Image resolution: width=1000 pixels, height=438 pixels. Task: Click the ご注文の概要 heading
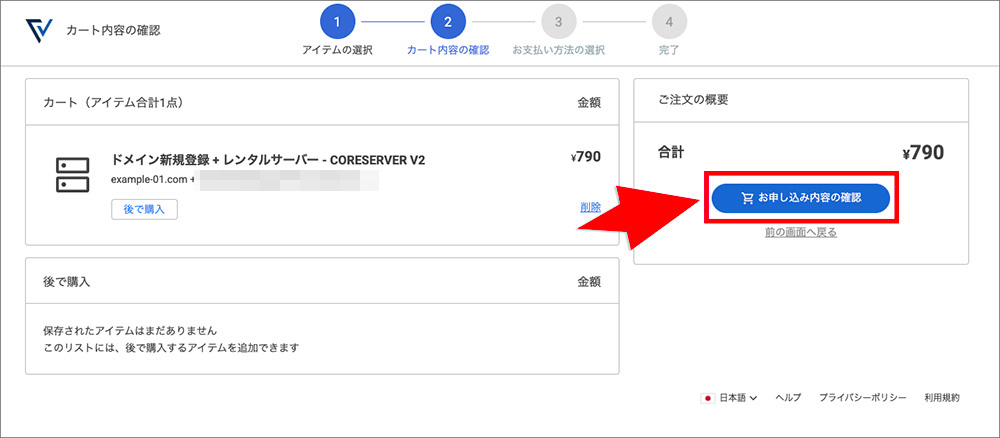tap(693, 99)
